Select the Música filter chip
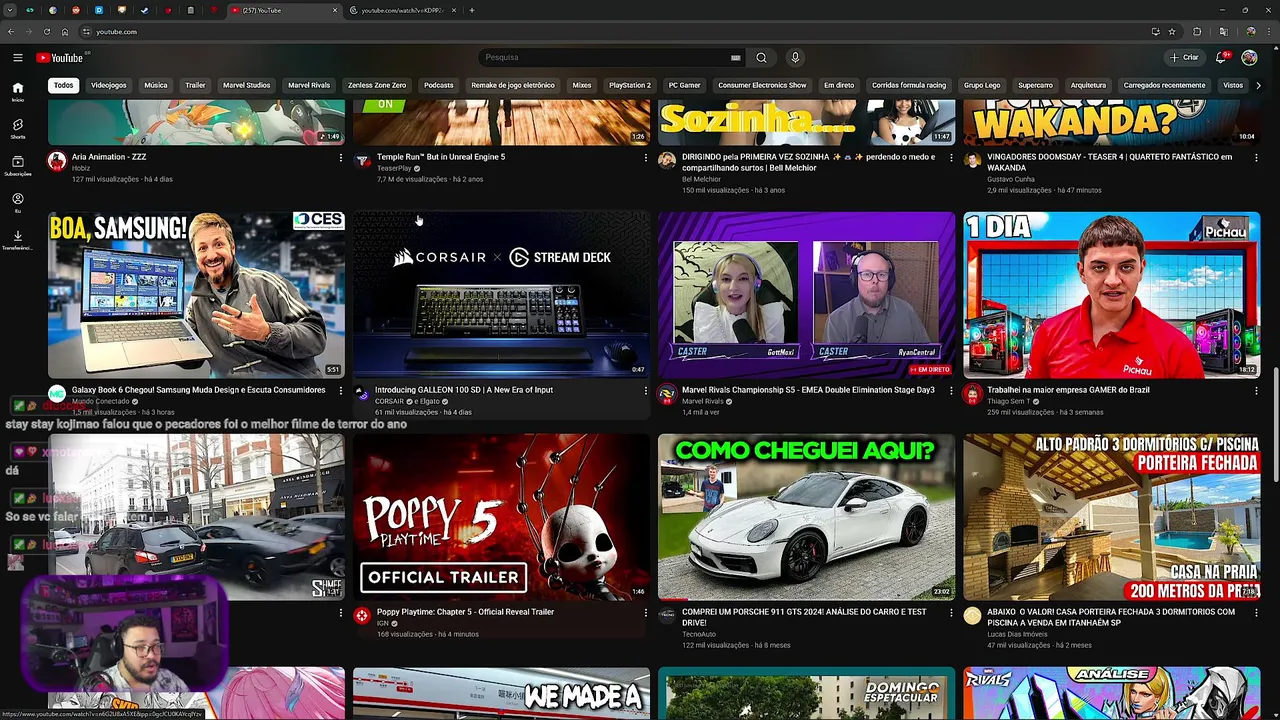 [156, 85]
